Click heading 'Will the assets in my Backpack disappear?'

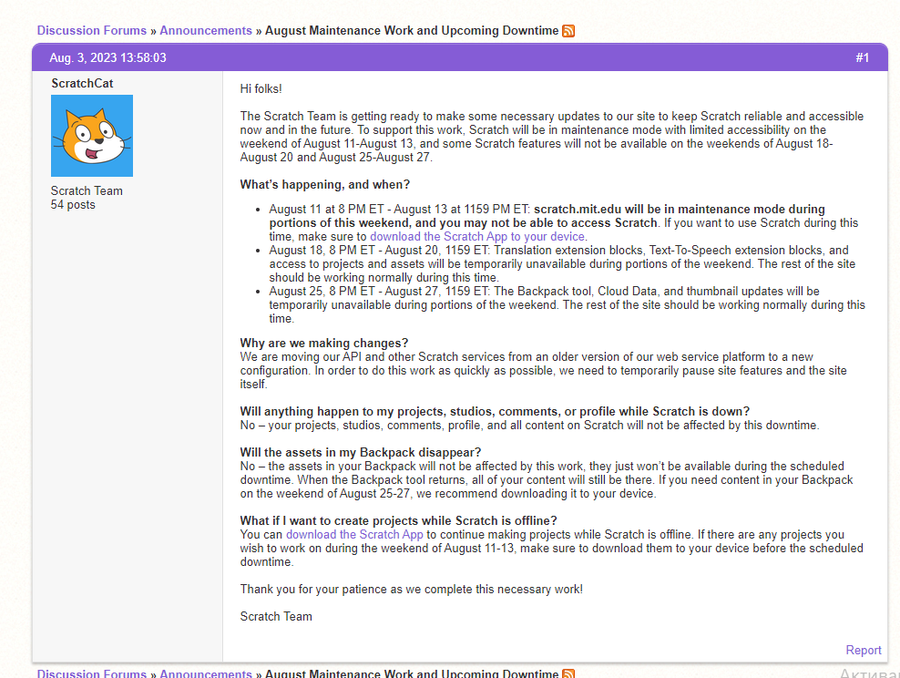[360, 452]
